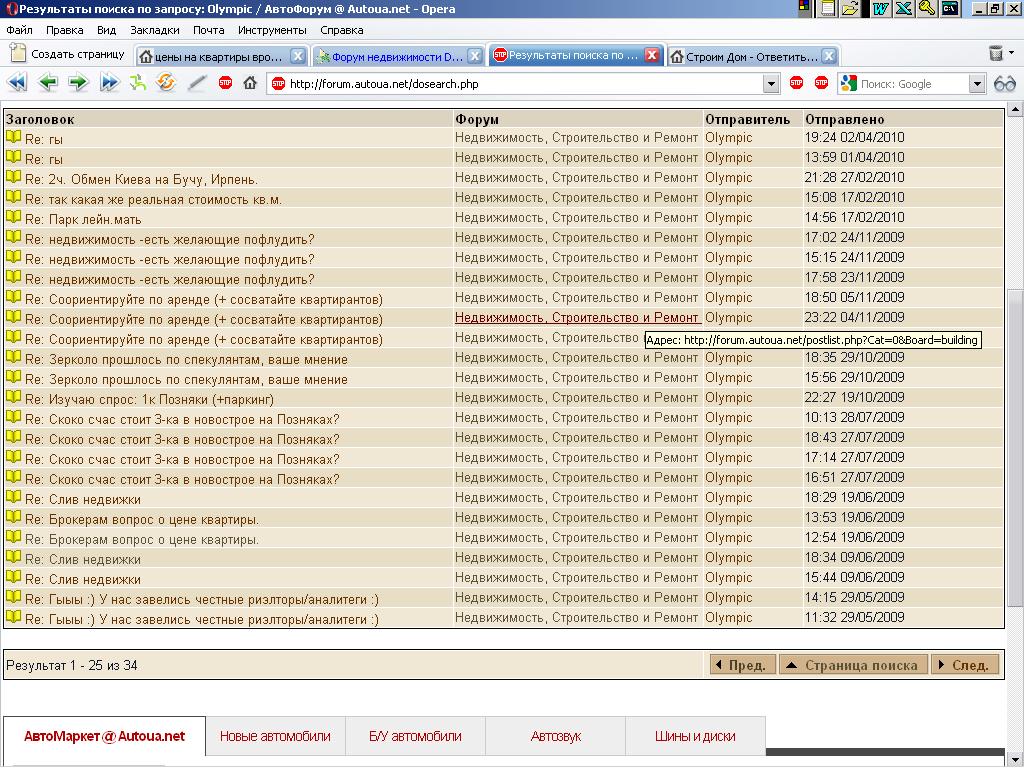
Task: Click the glasses view icon
Action: (1004, 84)
